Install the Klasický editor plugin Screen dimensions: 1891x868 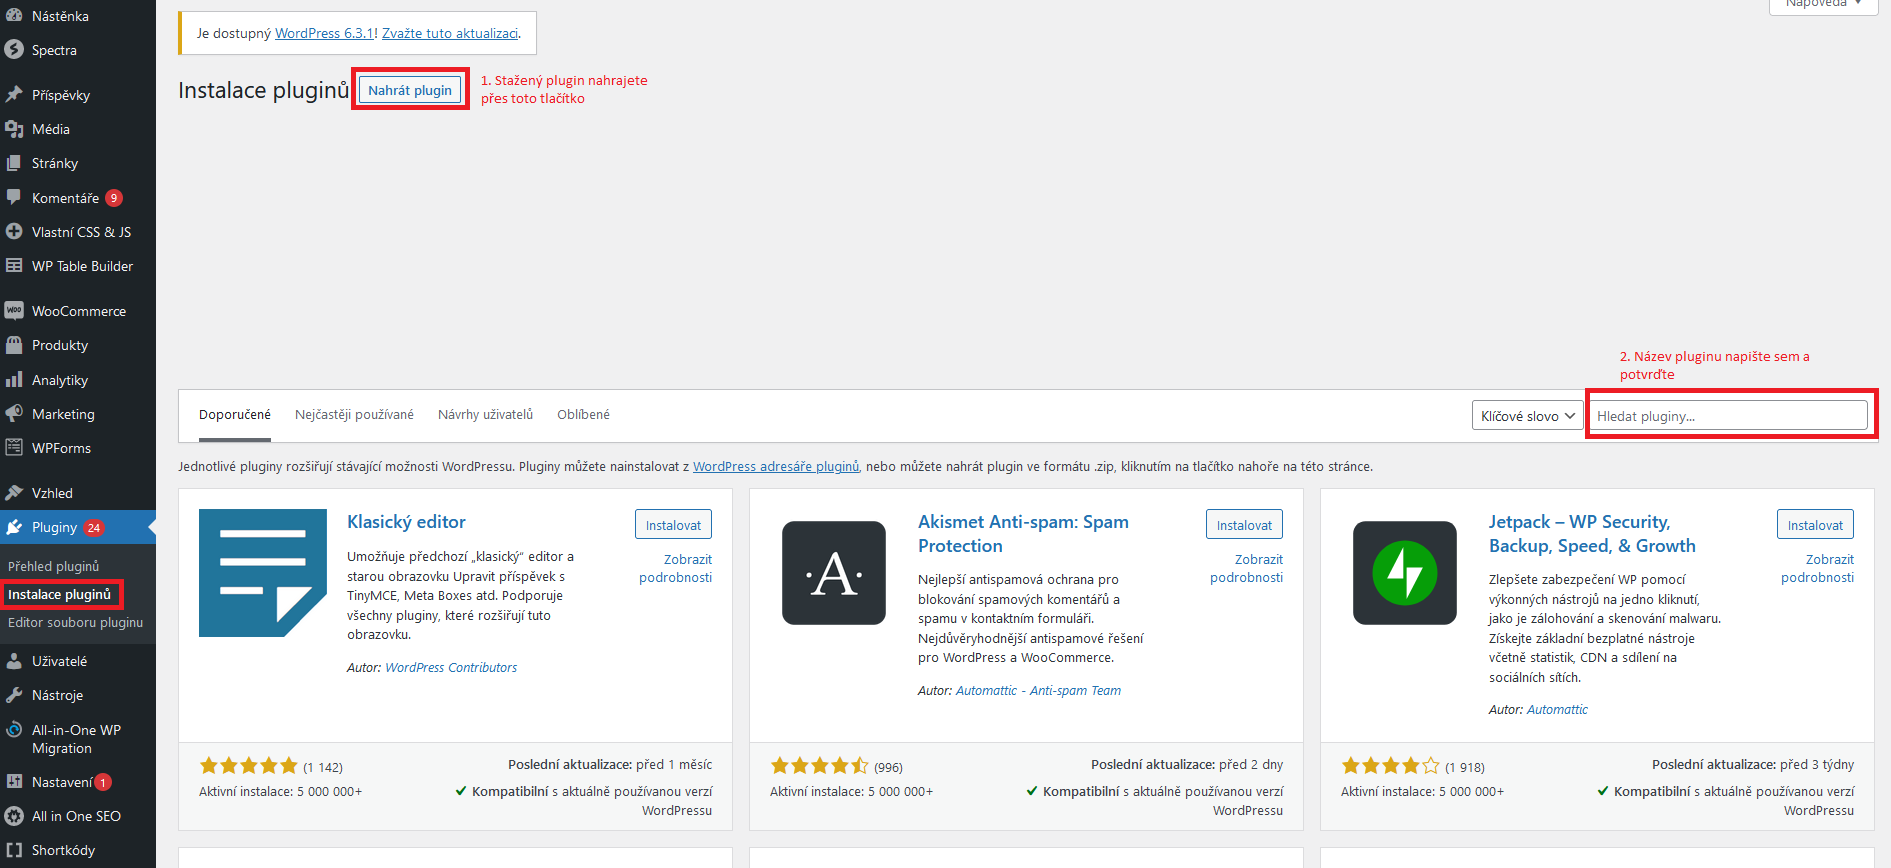[x=673, y=525]
